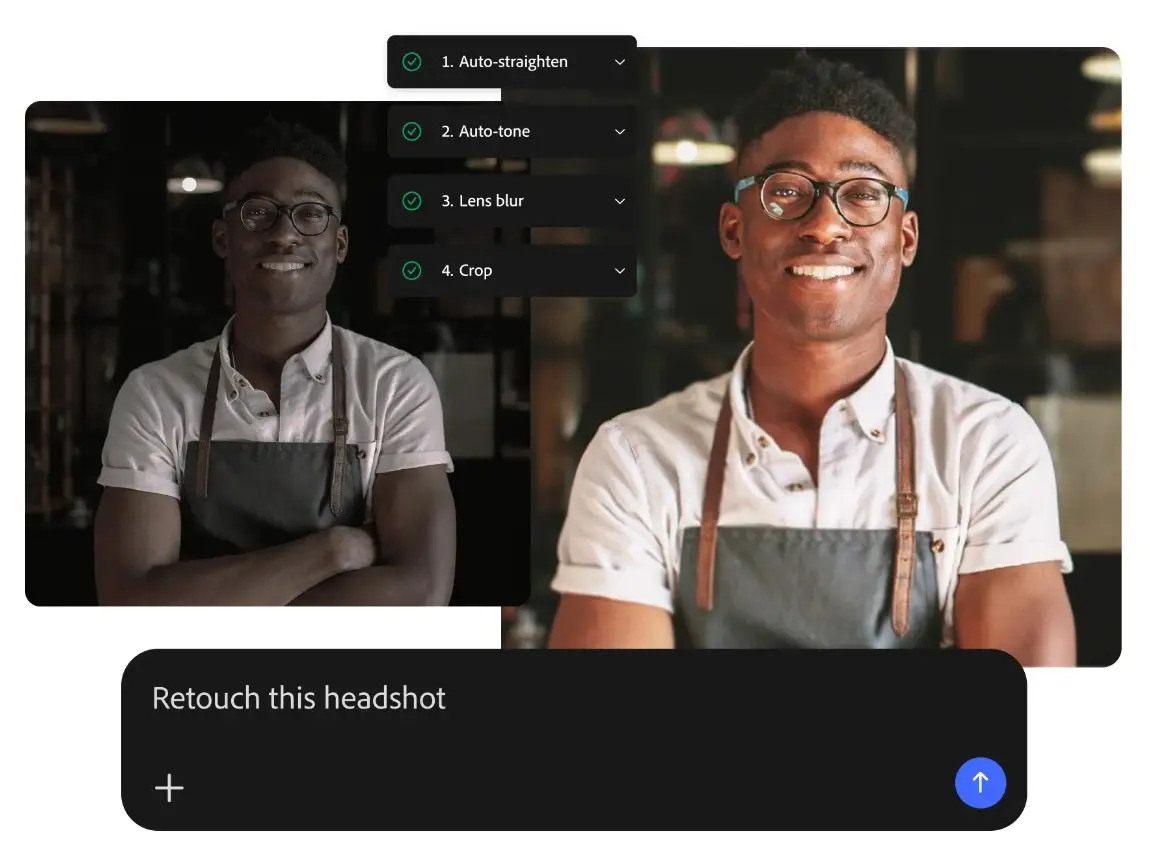Click the green check beside Crop

[412, 271]
